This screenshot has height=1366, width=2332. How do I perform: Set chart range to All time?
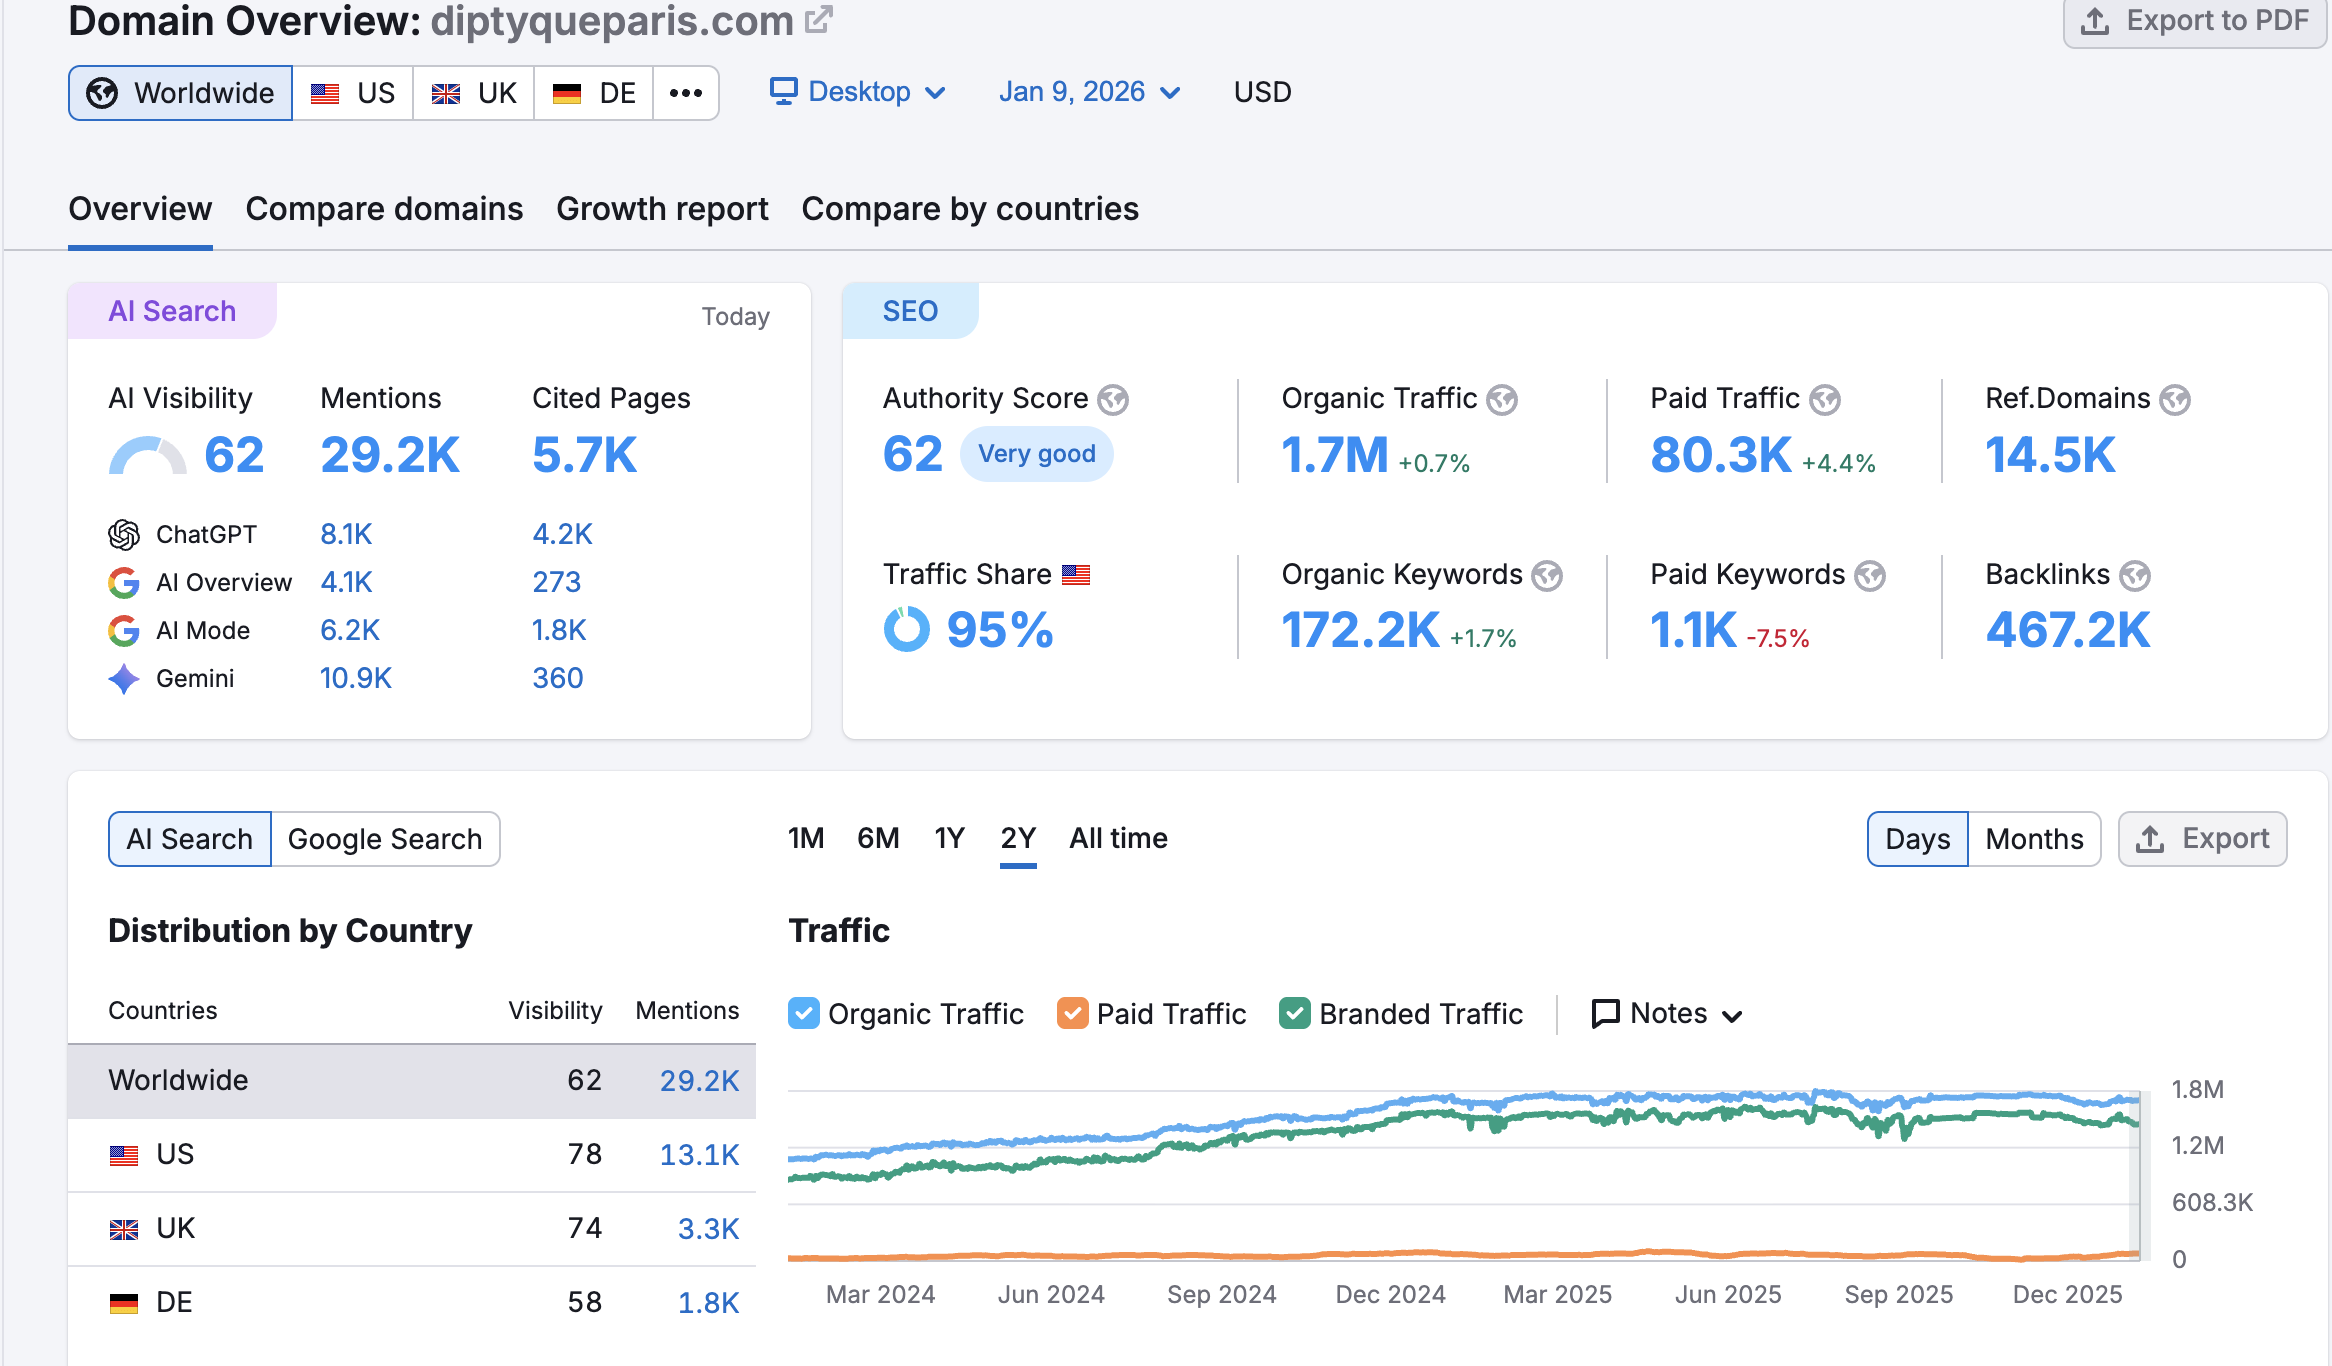1118,838
